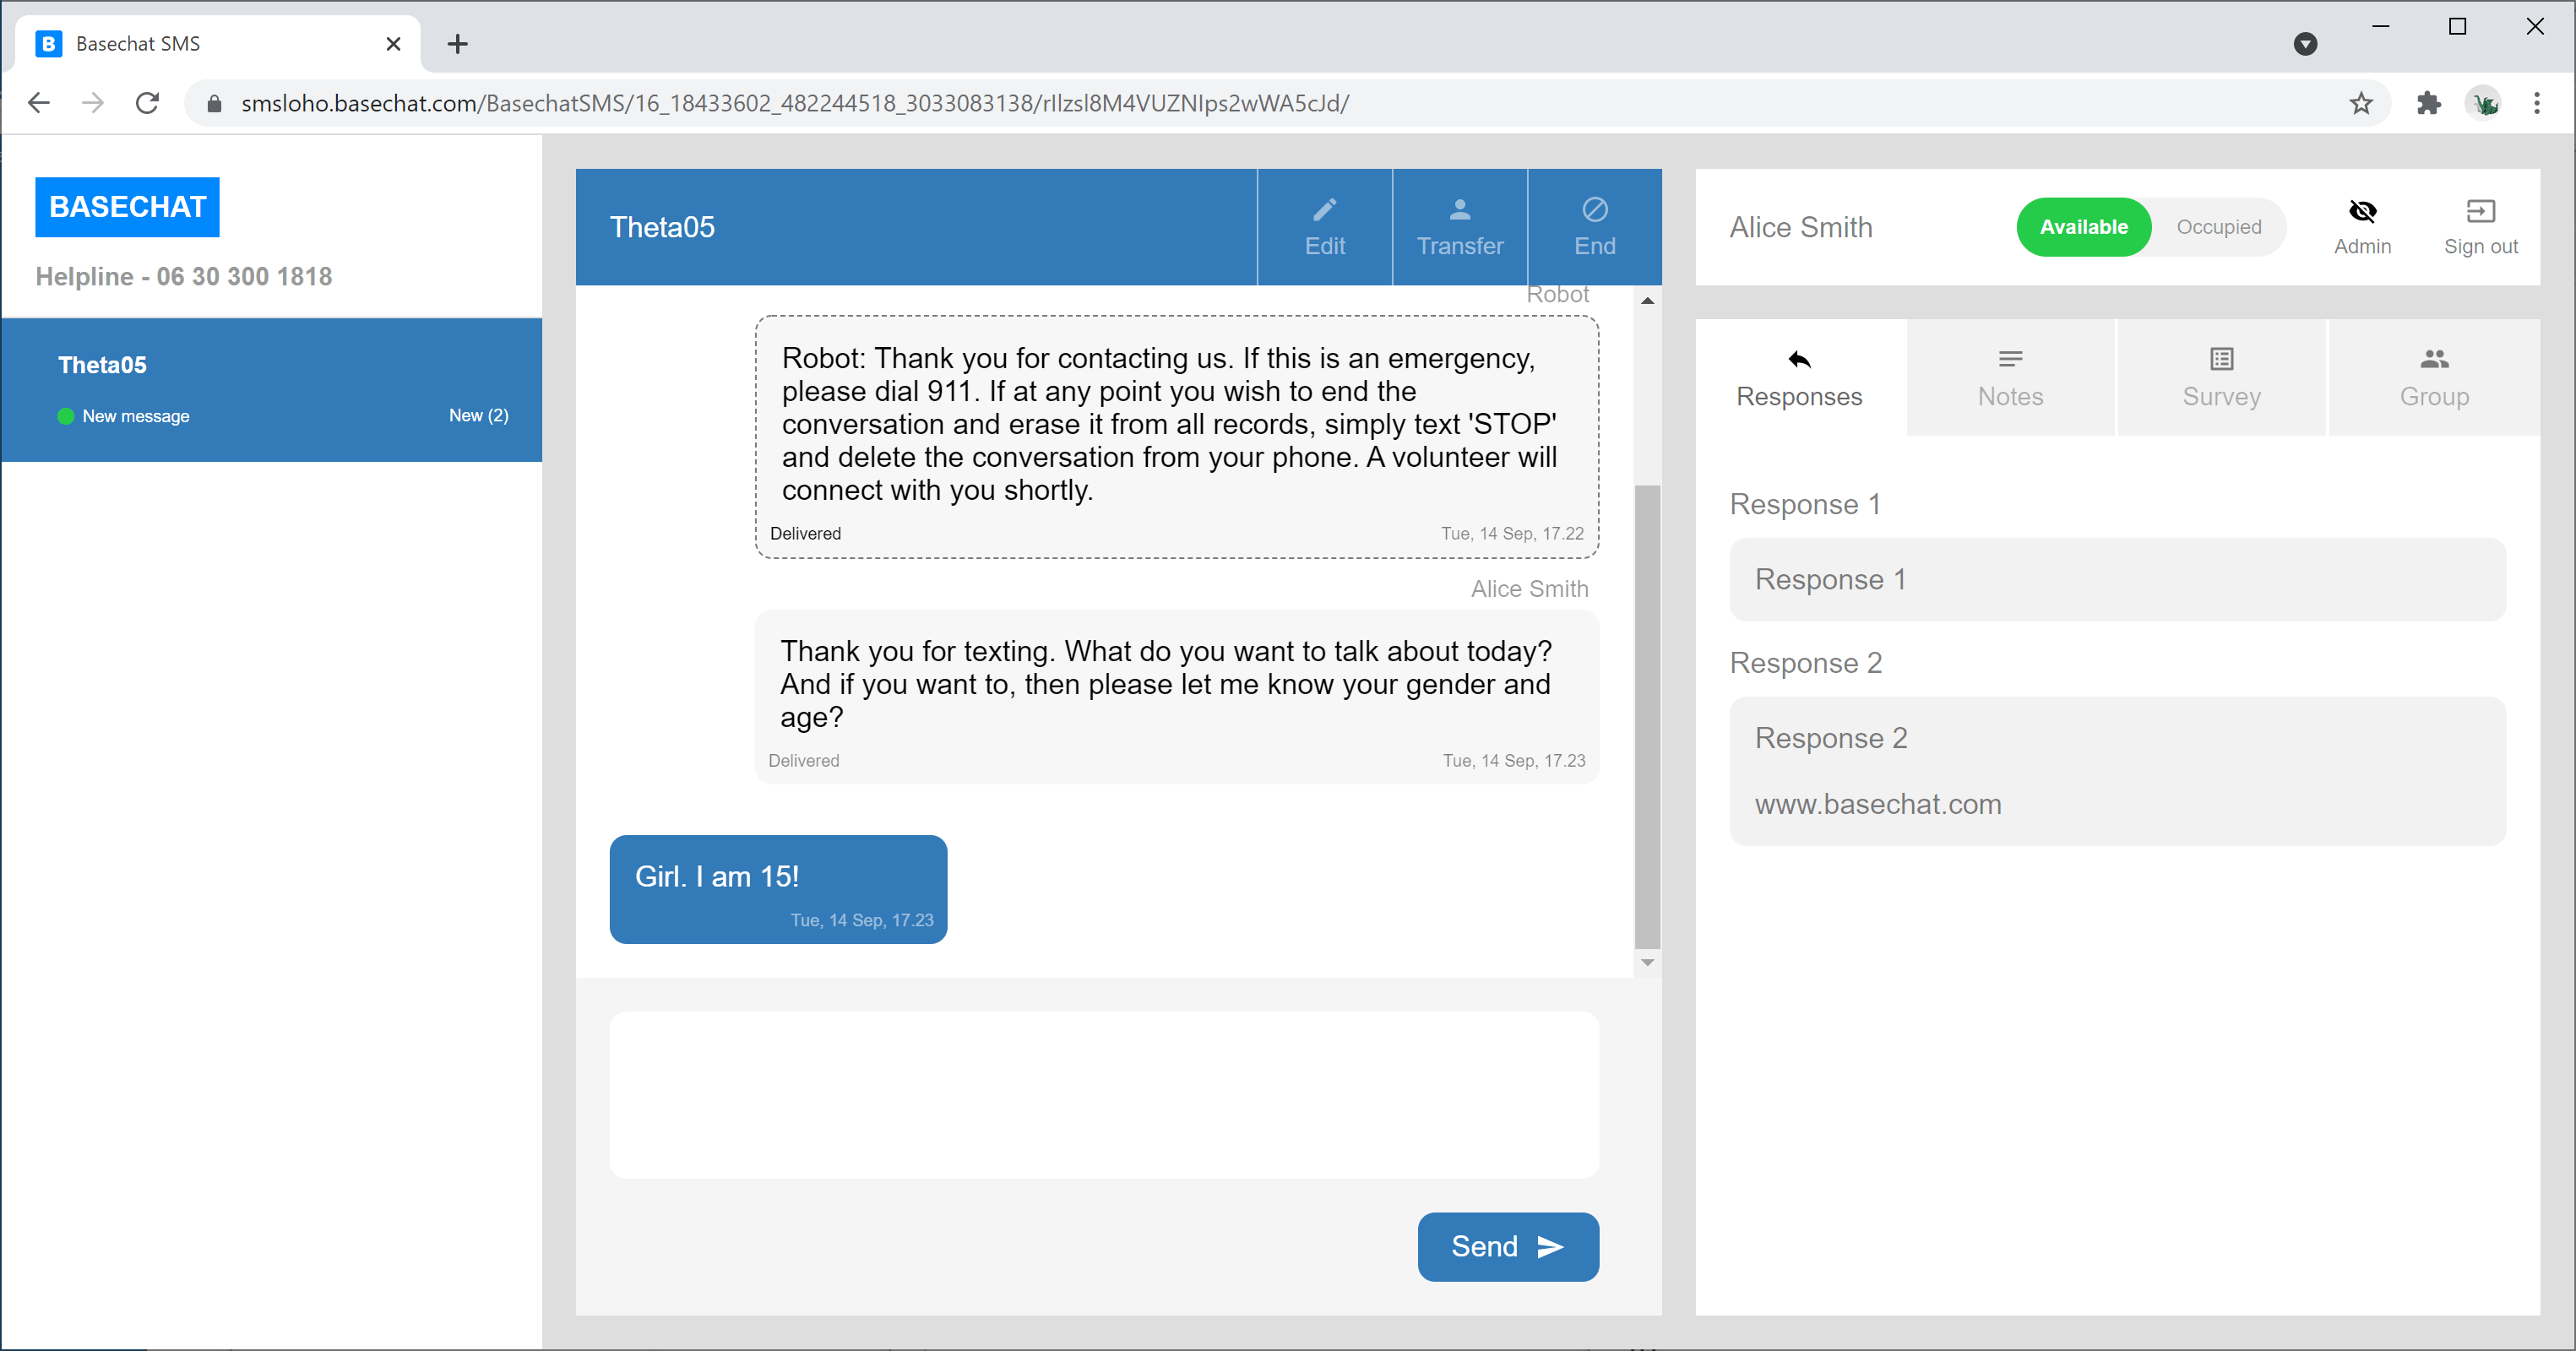
Task: Open the Survey tab
Action: (x=2221, y=378)
